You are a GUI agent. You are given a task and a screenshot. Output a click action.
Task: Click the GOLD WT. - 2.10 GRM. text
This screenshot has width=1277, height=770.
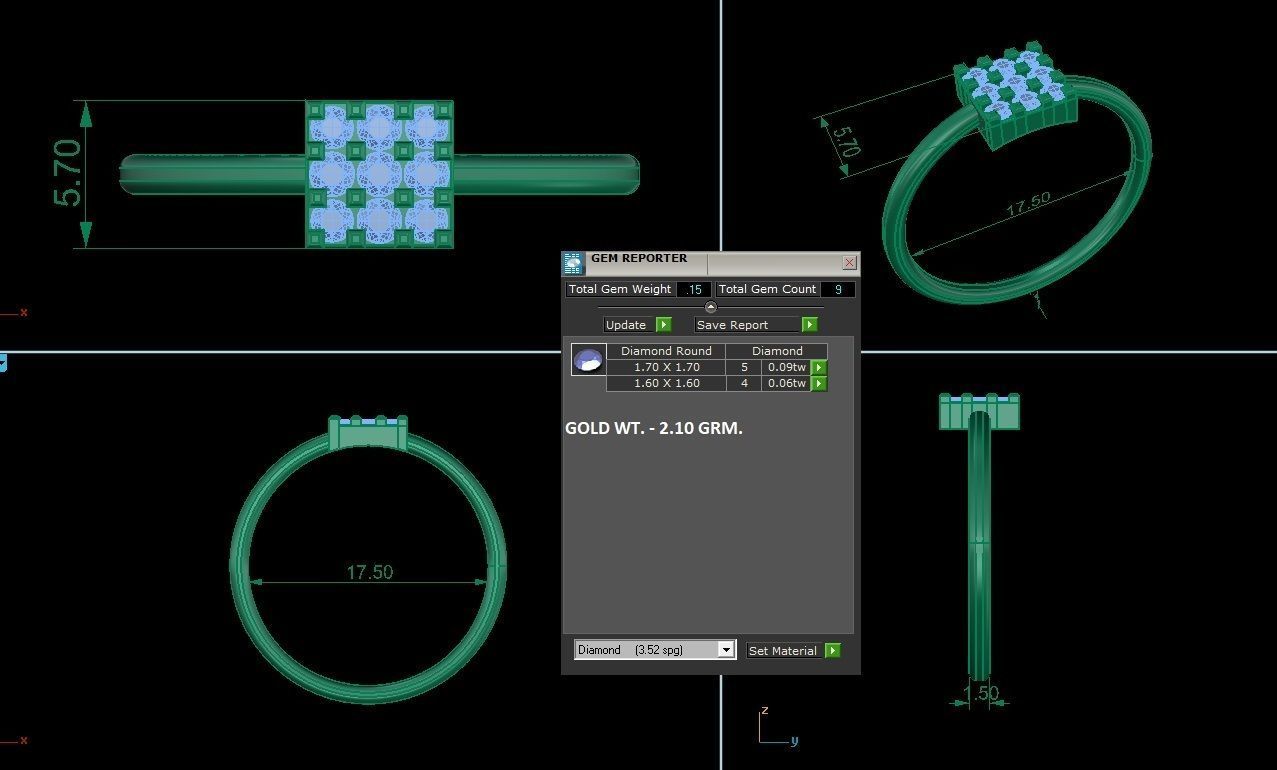pos(654,428)
